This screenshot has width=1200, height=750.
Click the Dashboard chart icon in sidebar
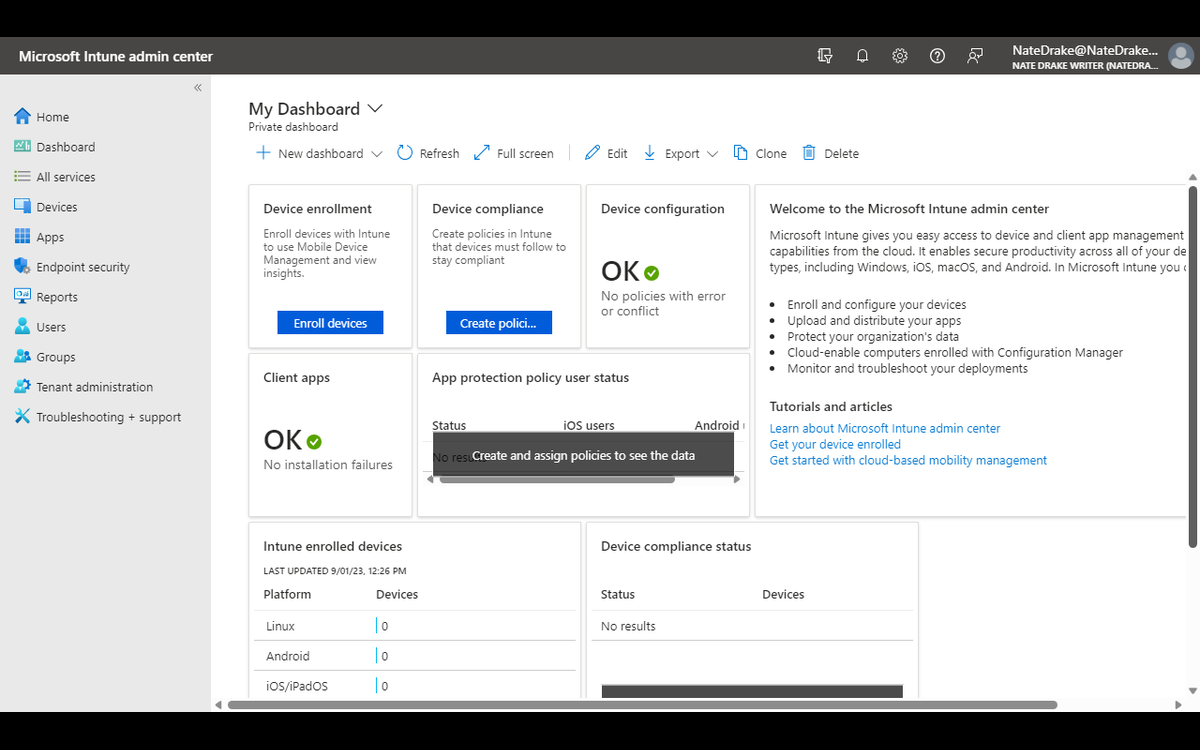(22, 147)
